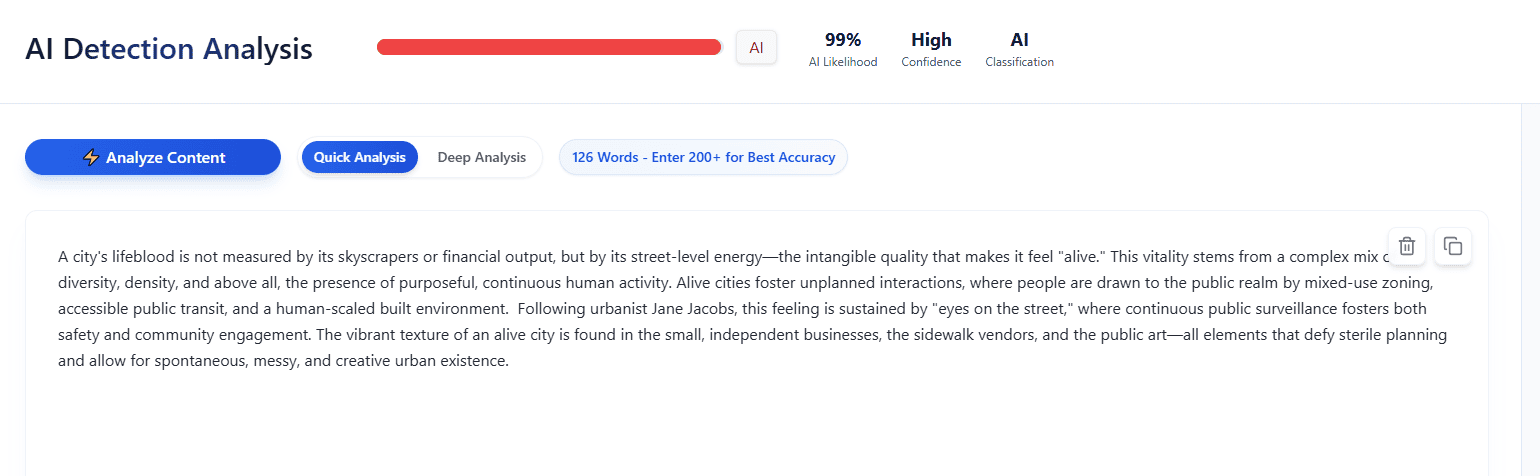Click the bold AI classification value
Screen dimensions: 1540x476
[x=1019, y=40]
